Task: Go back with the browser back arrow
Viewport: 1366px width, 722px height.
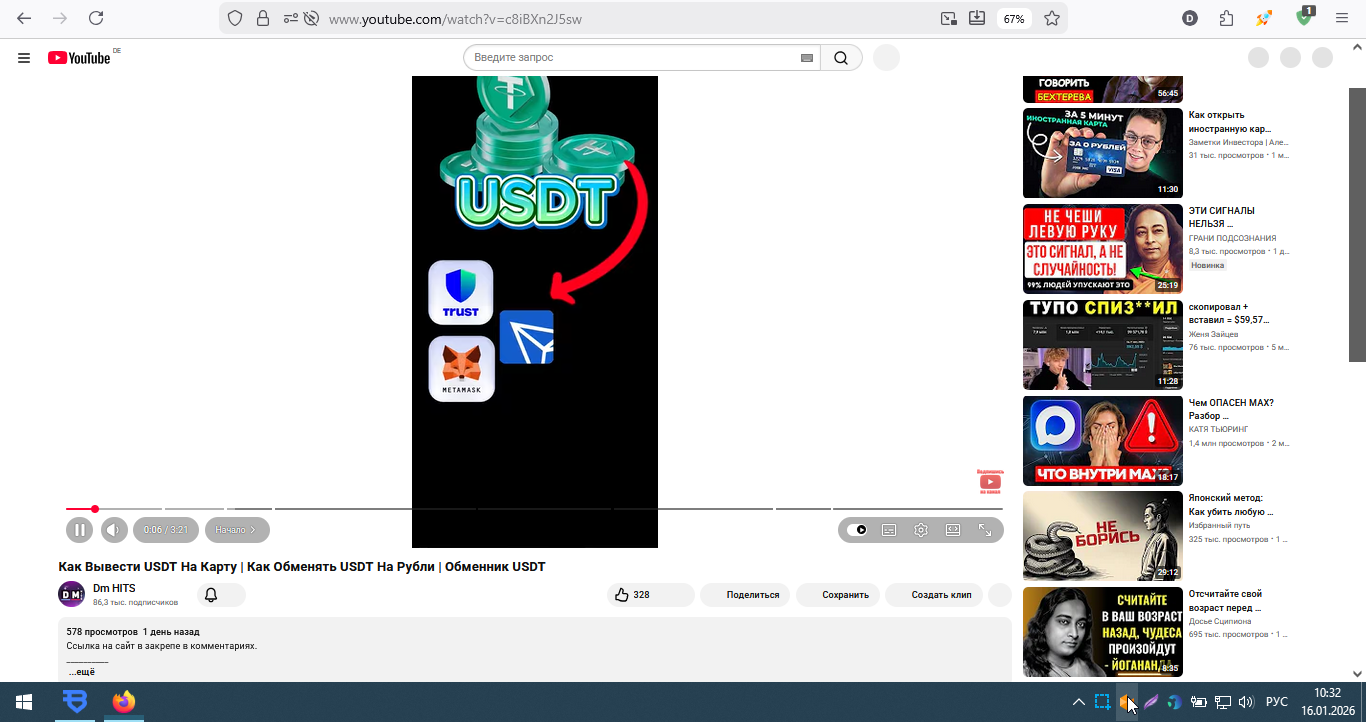Action: click(x=24, y=18)
